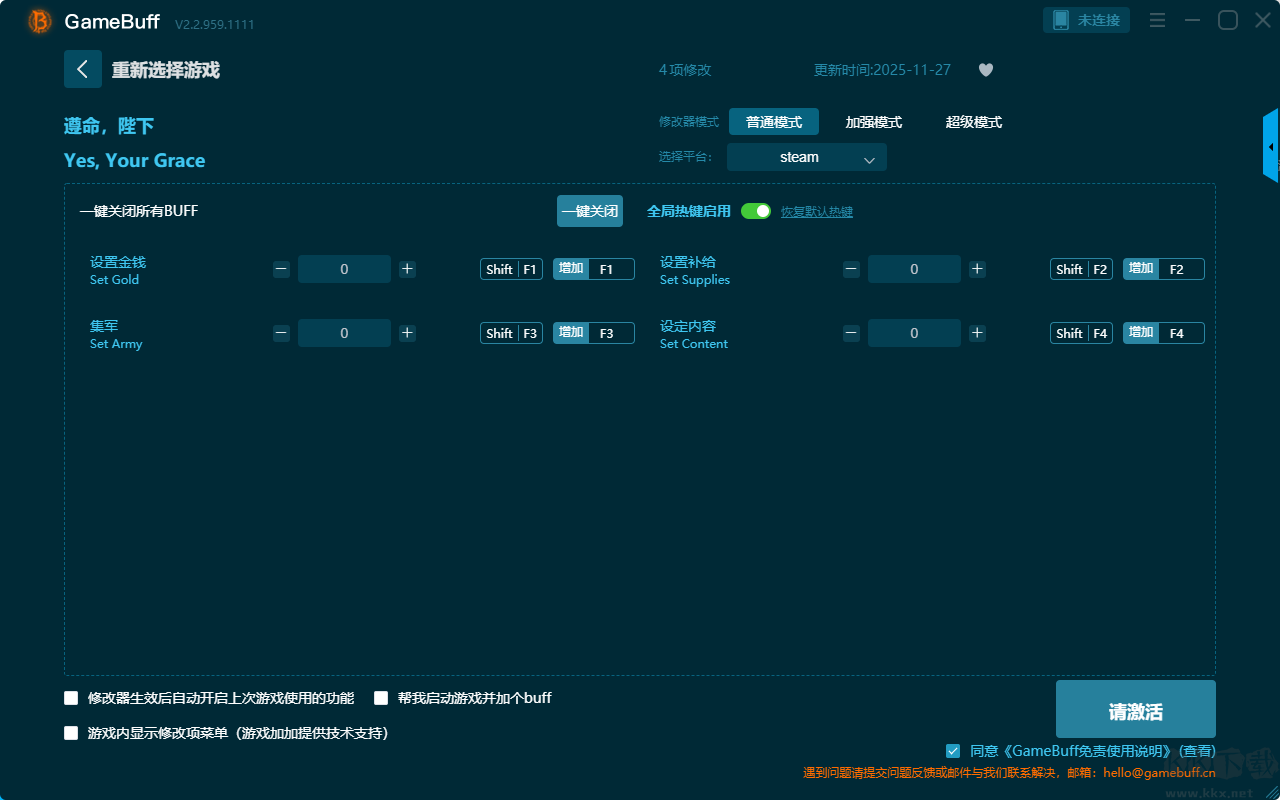Select 超级模式 mode tab
Image resolution: width=1280 pixels, height=800 pixels.
[973, 122]
